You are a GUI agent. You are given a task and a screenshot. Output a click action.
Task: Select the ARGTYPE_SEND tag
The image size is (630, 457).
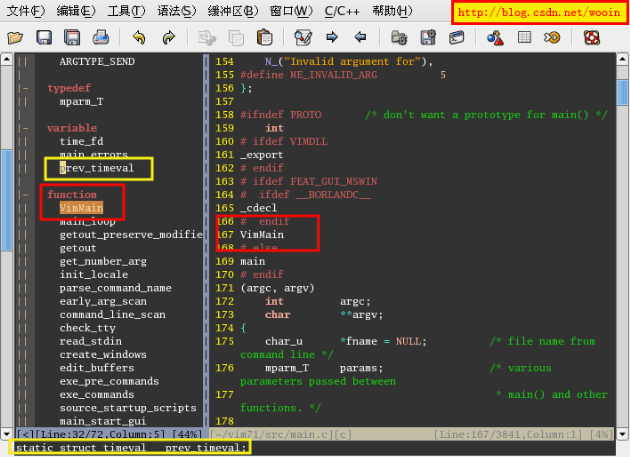(x=97, y=61)
